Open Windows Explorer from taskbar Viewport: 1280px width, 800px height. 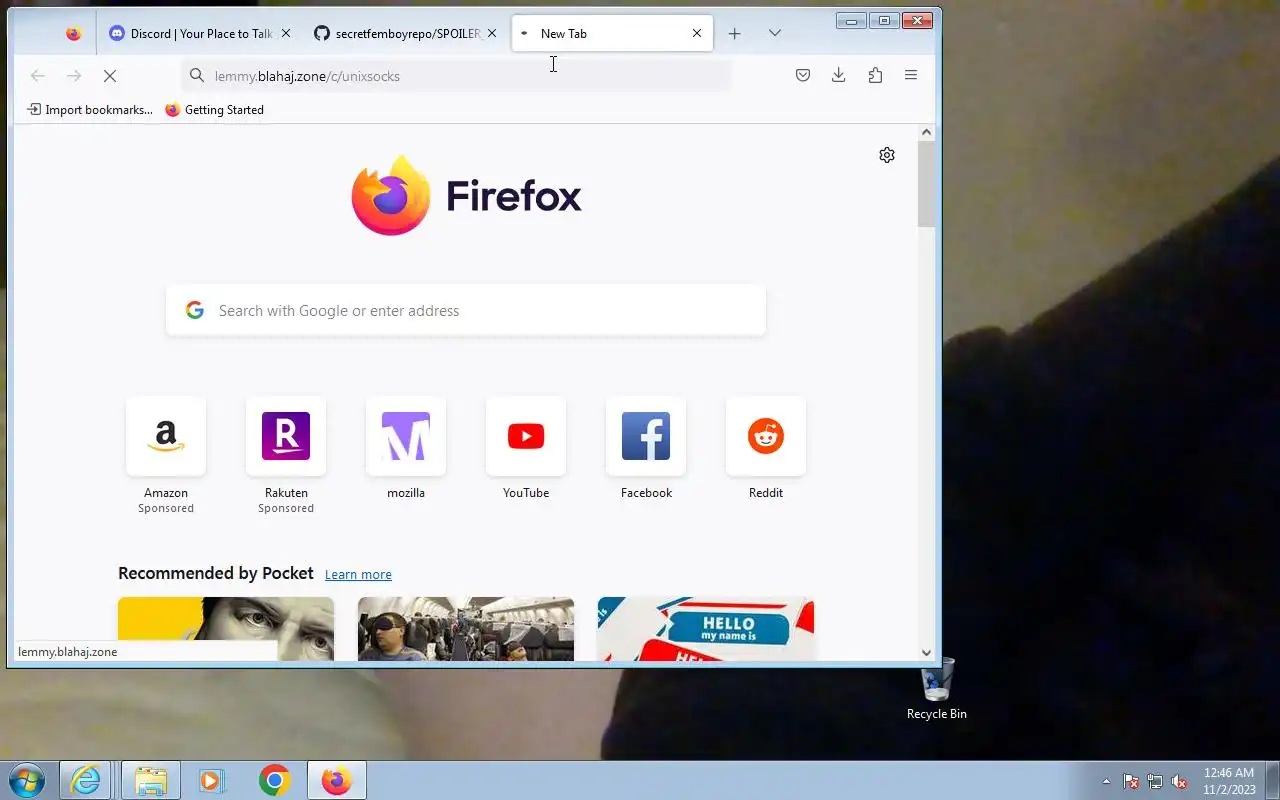(x=150, y=780)
